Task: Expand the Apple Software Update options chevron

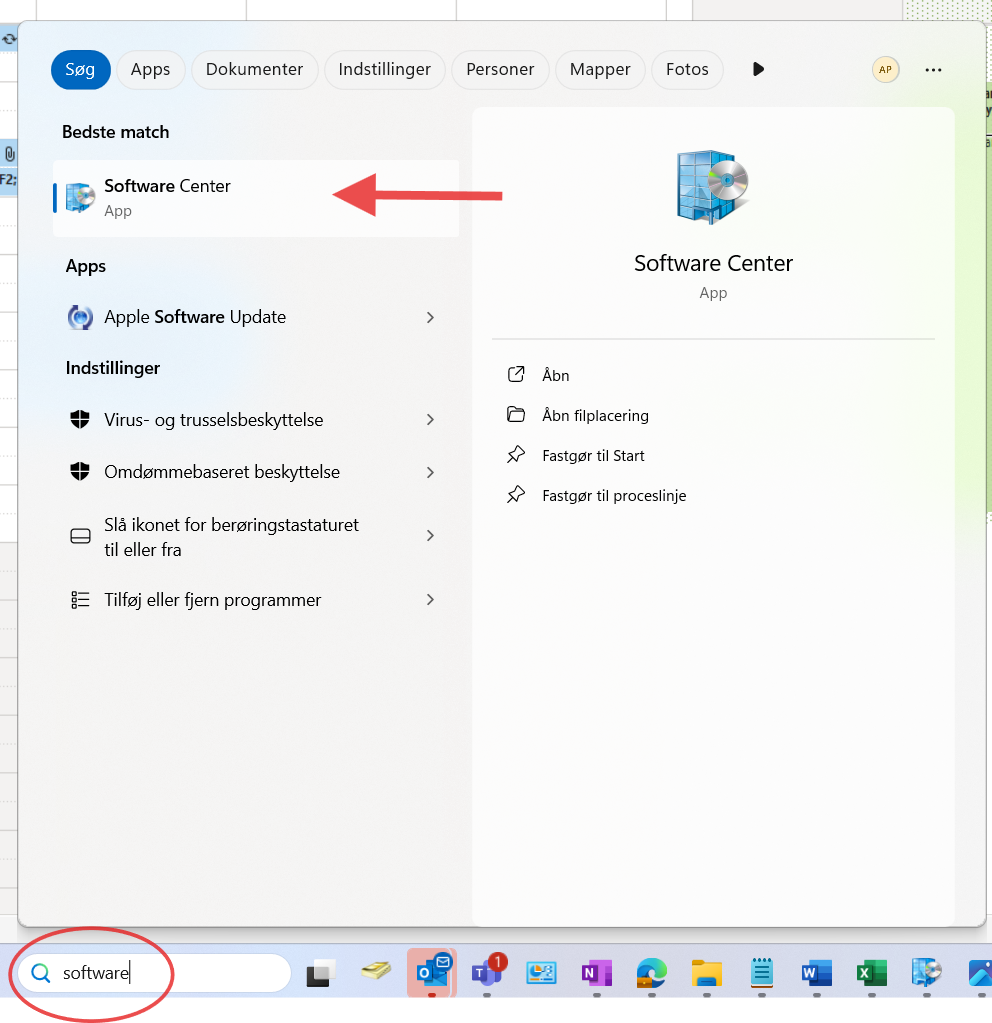Action: 430,317
